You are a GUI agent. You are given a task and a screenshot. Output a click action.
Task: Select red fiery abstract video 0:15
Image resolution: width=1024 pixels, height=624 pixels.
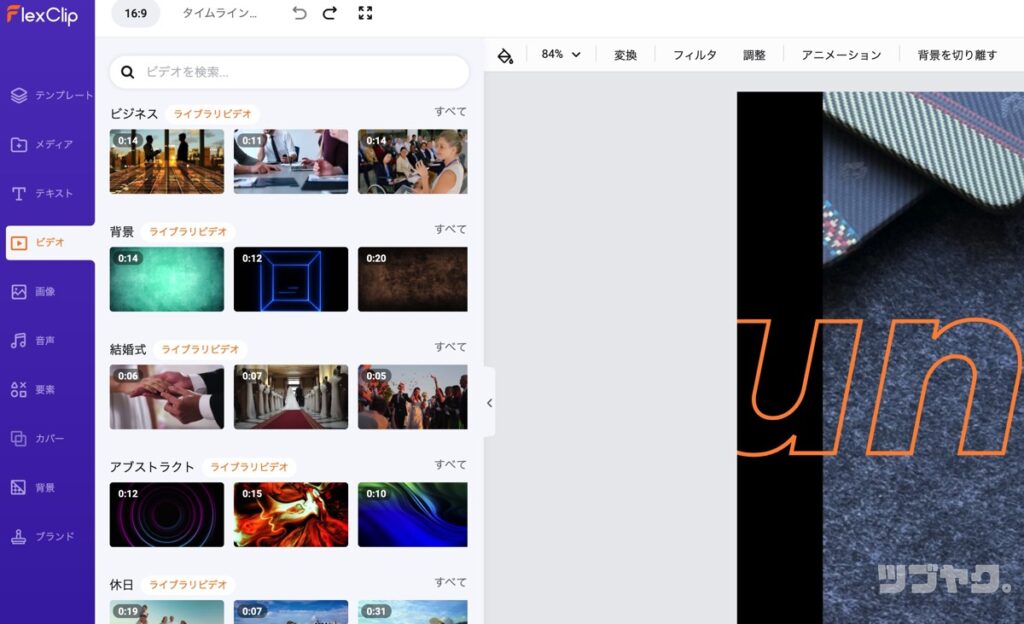pos(291,514)
